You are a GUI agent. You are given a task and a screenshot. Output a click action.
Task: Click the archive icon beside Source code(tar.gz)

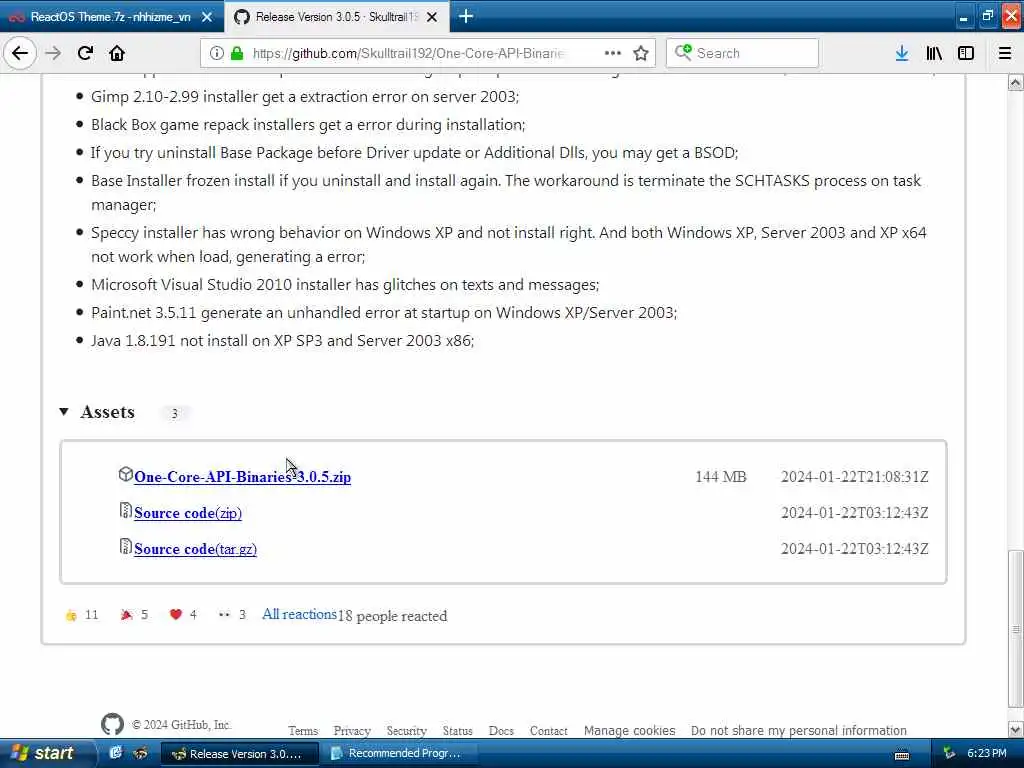(125, 546)
